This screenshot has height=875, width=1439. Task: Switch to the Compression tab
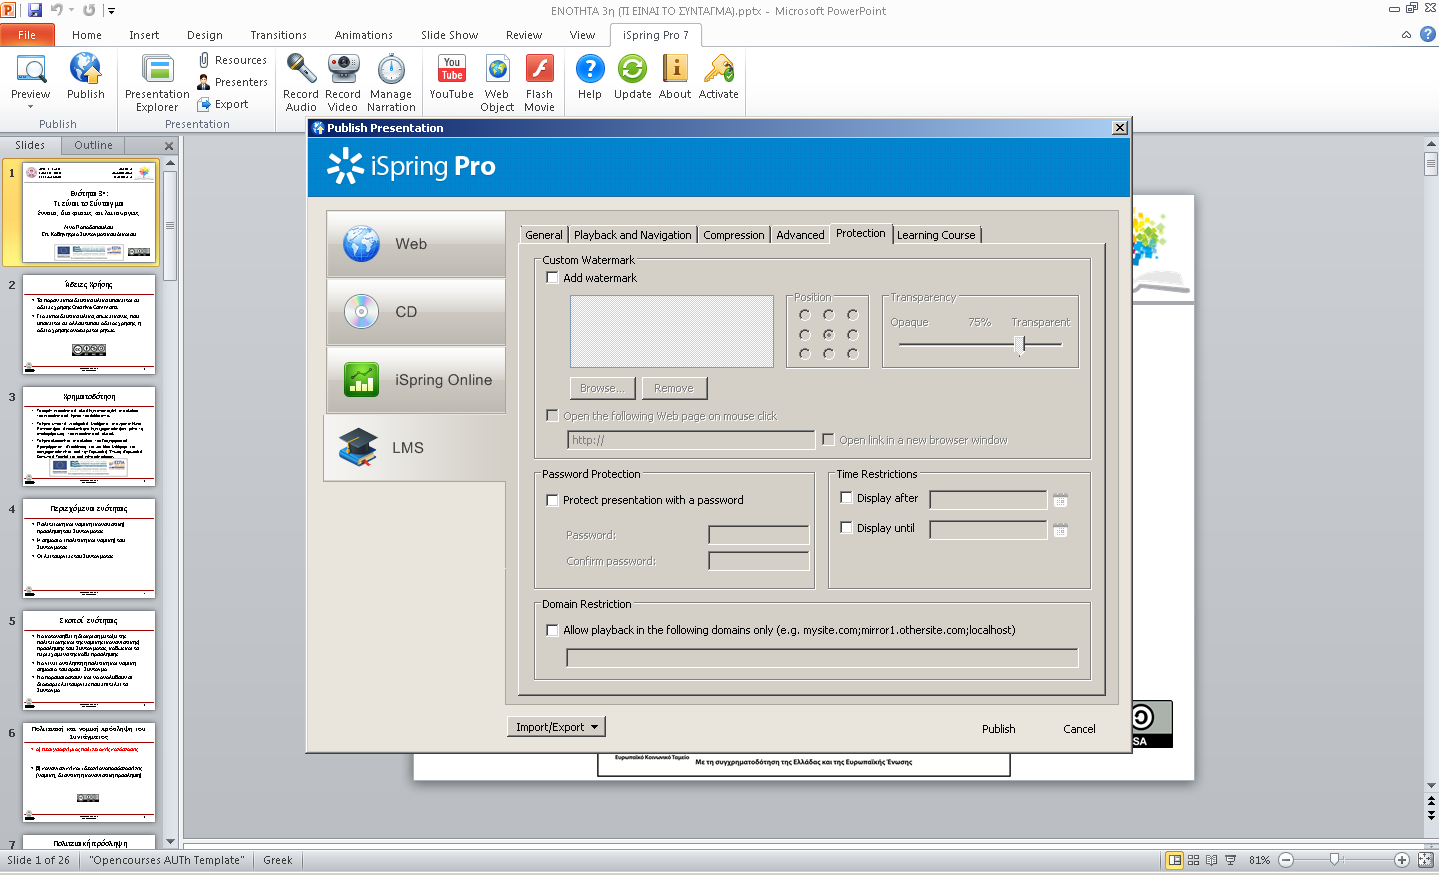point(733,235)
